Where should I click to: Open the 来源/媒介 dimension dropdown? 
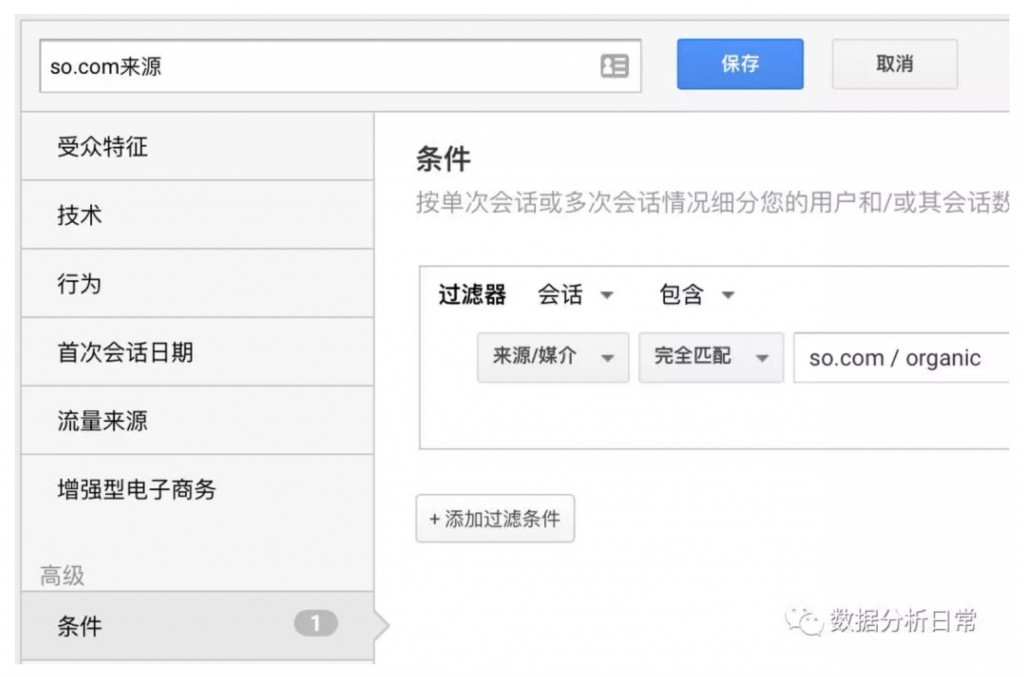point(552,357)
